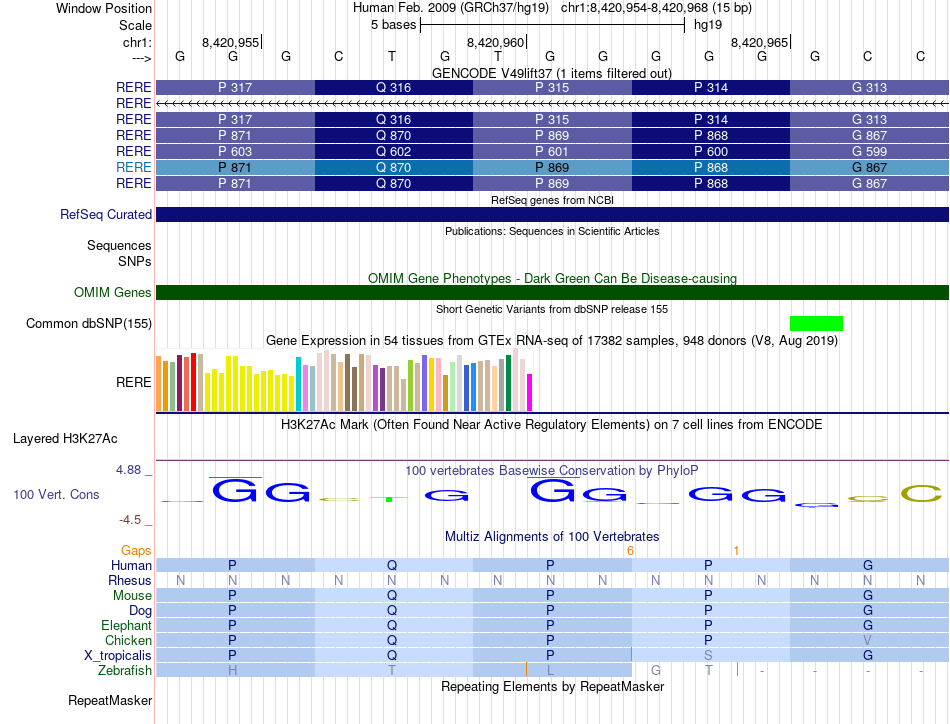Select codon G 599 in the RERE transcript
This screenshot has height=724, width=950.
click(x=869, y=151)
